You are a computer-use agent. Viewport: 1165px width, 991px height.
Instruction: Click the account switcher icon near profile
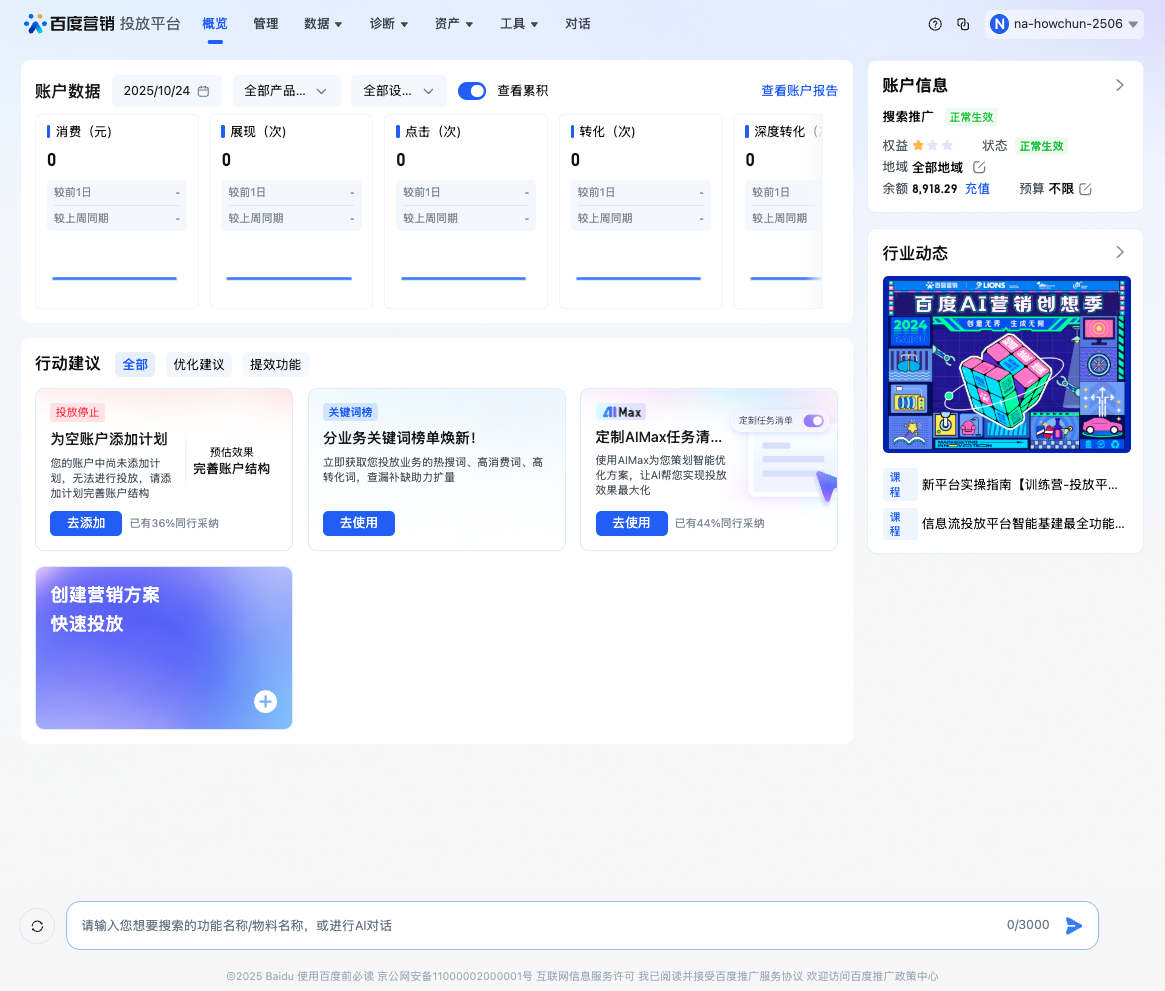(x=963, y=23)
